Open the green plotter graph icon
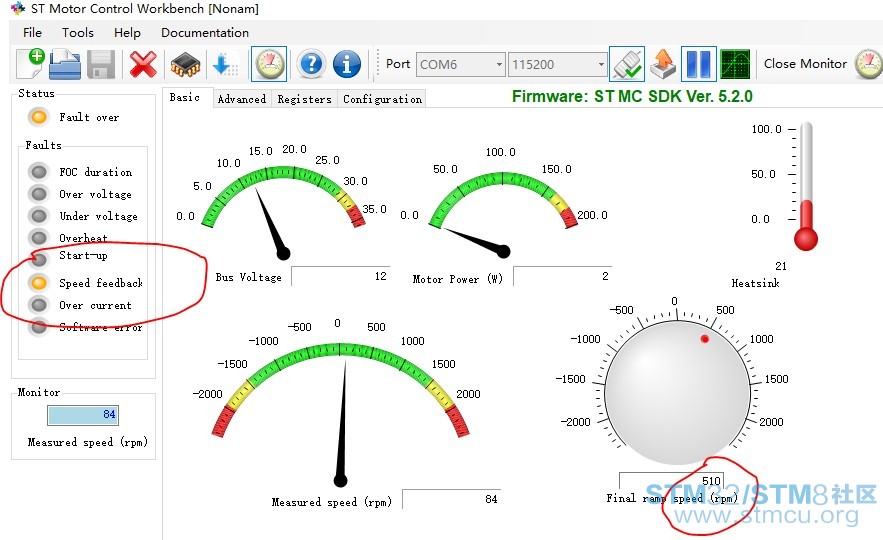Image resolution: width=883 pixels, height=540 pixels. (x=735, y=64)
